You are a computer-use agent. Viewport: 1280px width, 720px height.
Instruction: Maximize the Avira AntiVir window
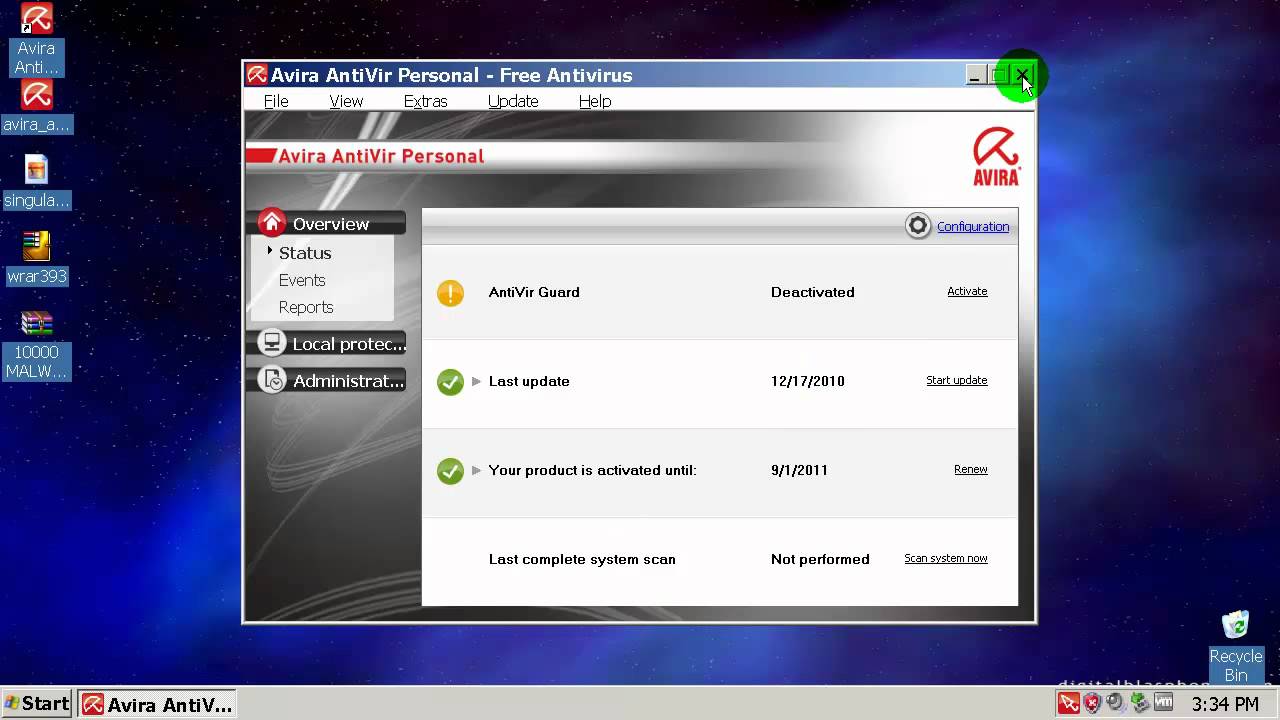click(999, 75)
